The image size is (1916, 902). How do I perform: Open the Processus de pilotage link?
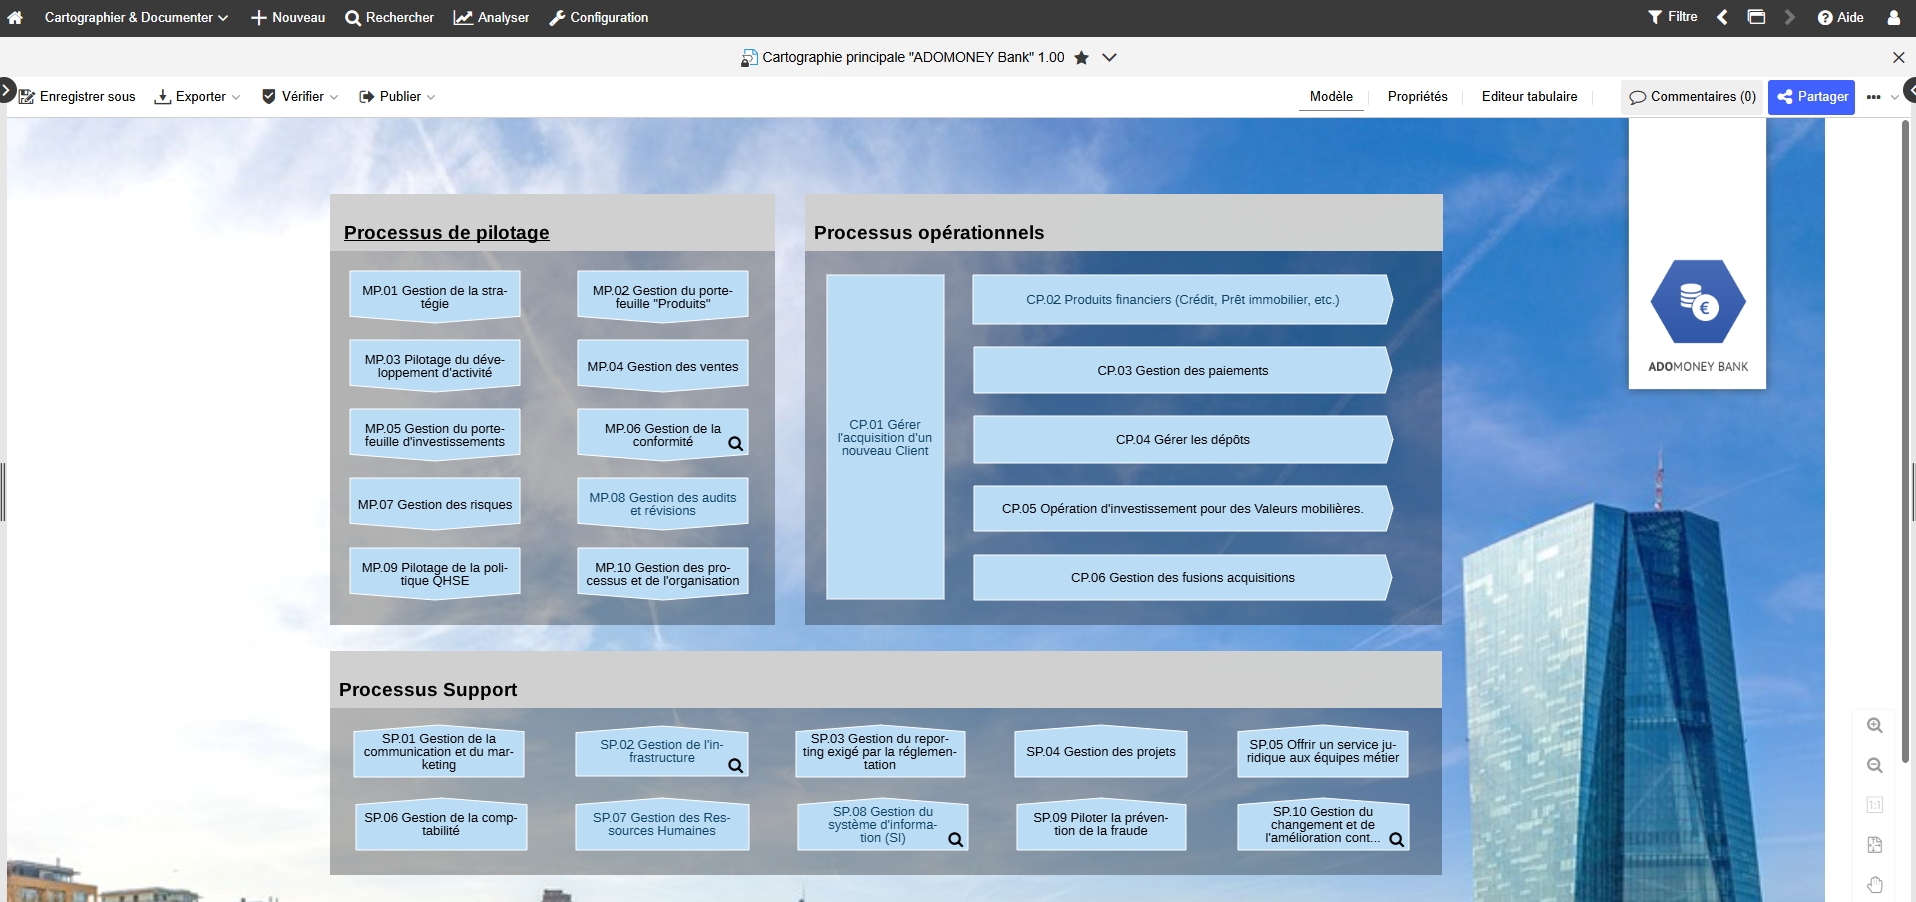pos(446,233)
